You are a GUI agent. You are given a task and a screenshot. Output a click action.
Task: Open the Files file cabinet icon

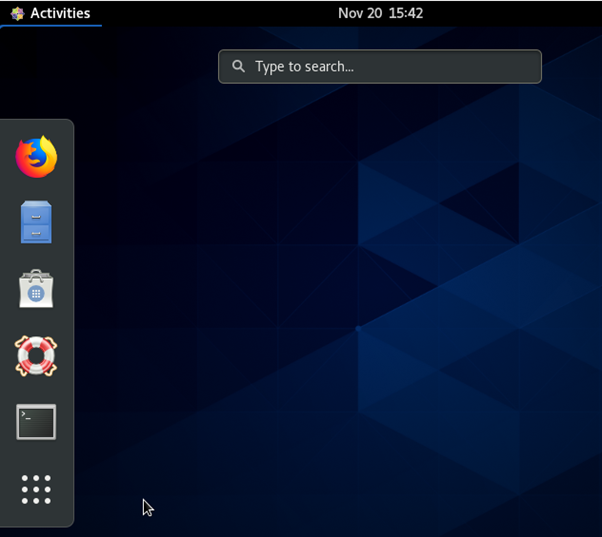[x=36, y=222]
